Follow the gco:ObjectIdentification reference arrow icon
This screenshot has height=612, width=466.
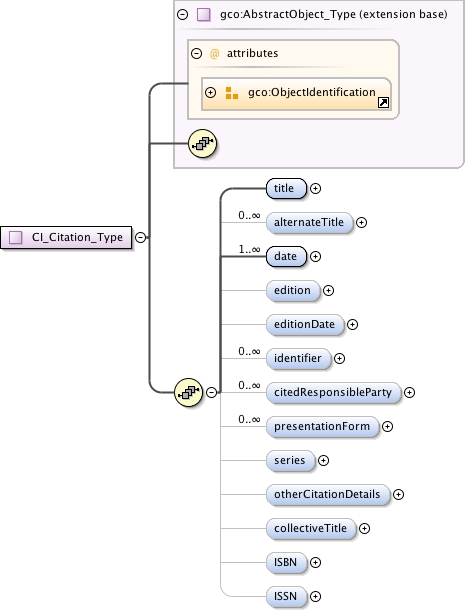coord(384,103)
